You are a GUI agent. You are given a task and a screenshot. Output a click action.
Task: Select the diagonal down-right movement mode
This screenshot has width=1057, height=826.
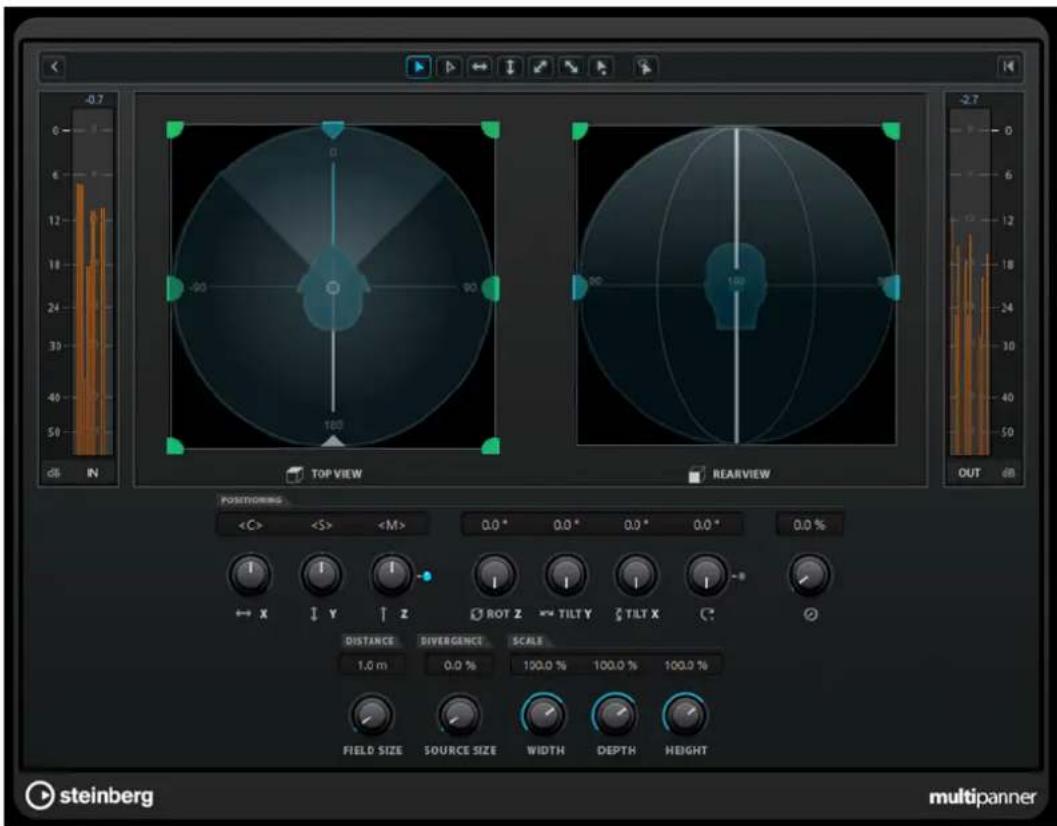pos(571,67)
